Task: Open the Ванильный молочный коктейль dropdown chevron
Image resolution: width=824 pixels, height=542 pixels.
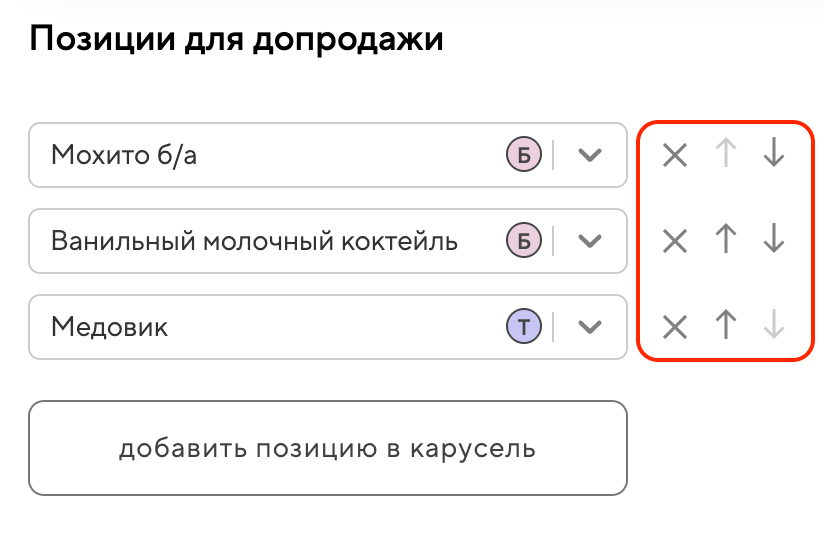Action: tap(591, 241)
